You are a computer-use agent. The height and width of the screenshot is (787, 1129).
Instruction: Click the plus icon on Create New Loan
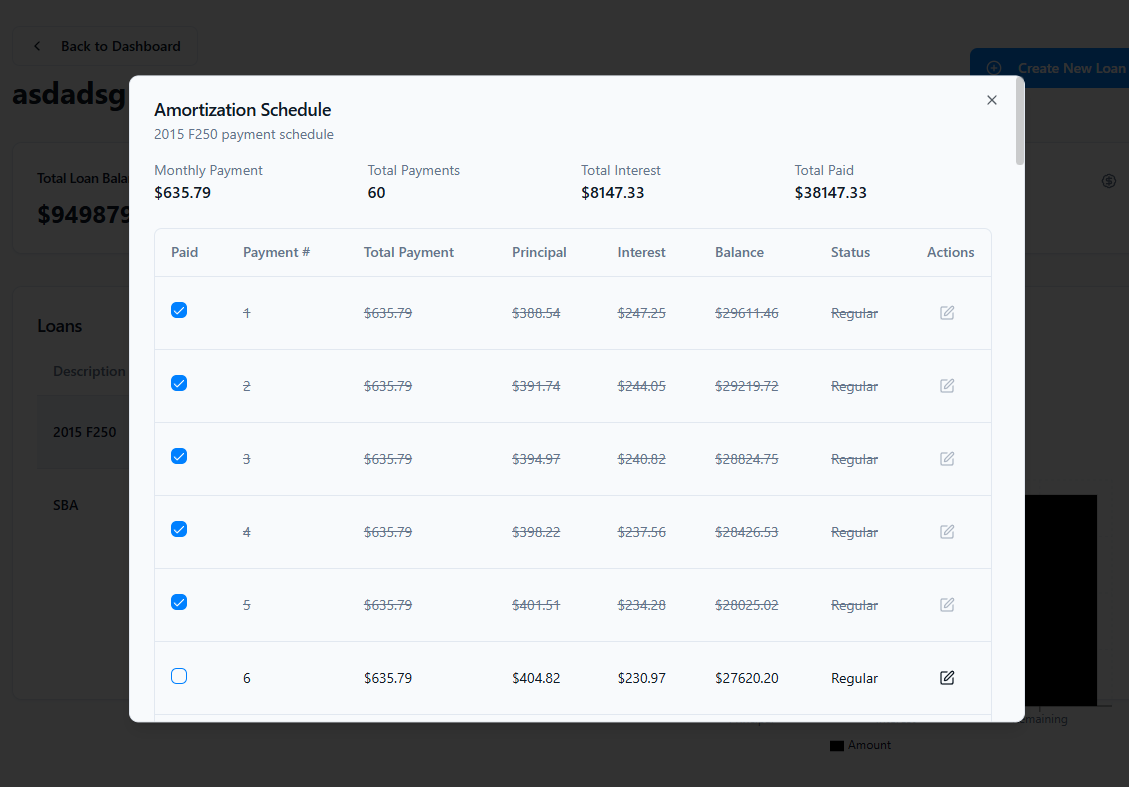pyautogui.click(x=994, y=68)
